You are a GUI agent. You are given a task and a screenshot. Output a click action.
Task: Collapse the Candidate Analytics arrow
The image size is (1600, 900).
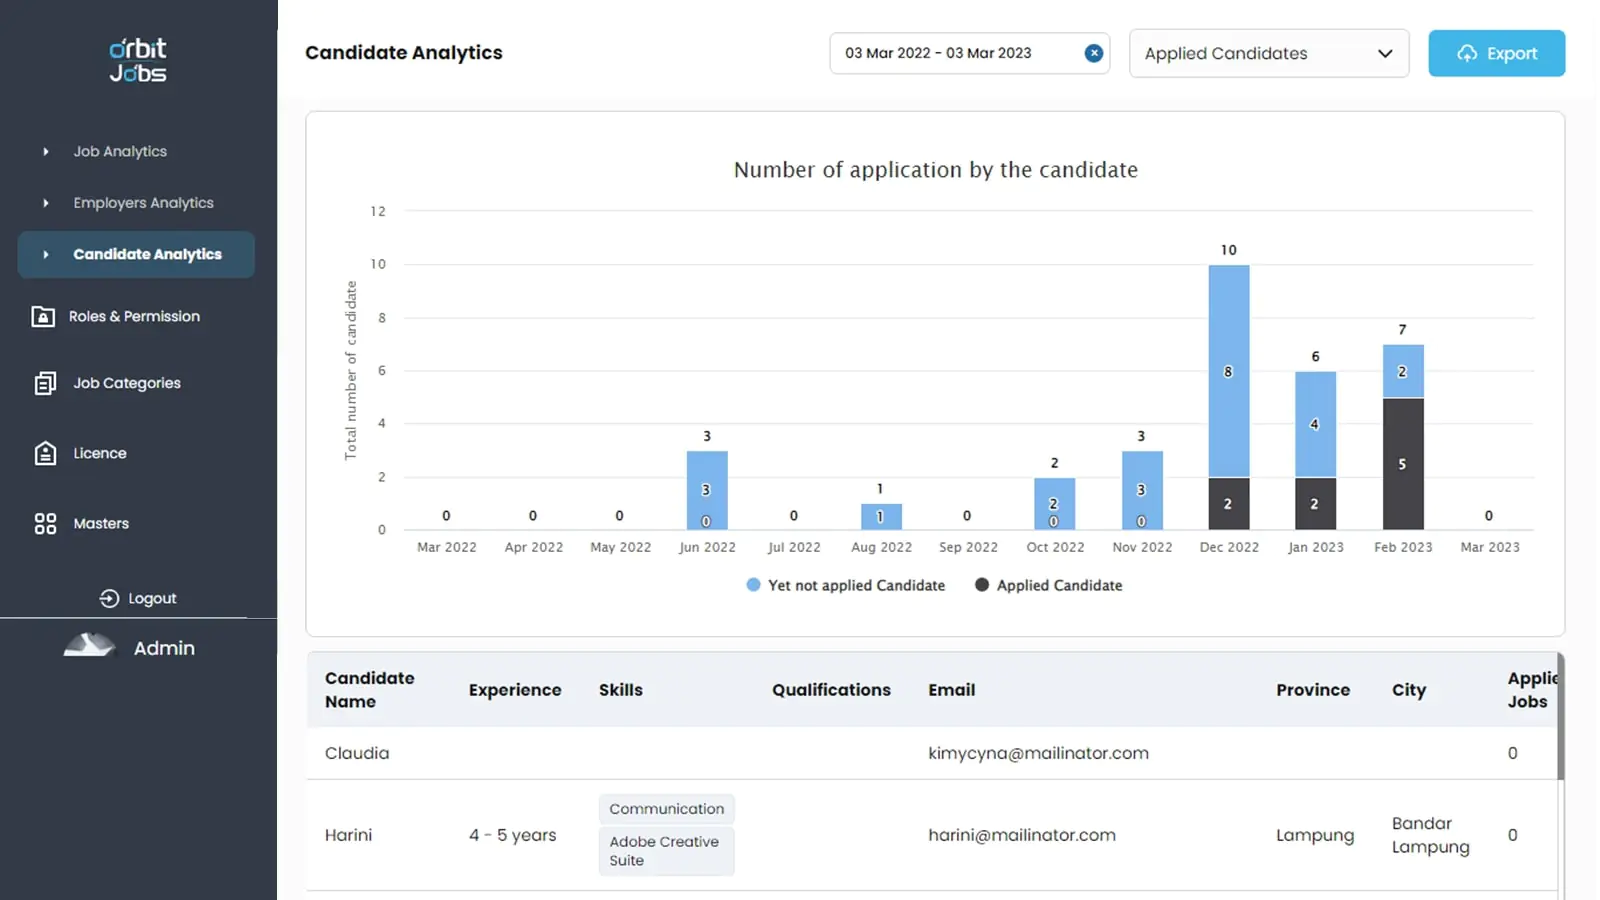coord(46,255)
